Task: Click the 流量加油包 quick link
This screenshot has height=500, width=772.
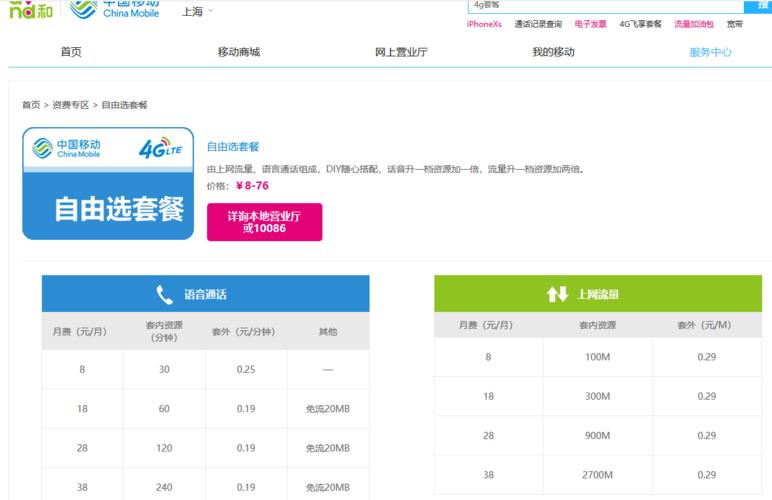Action: tap(694, 24)
